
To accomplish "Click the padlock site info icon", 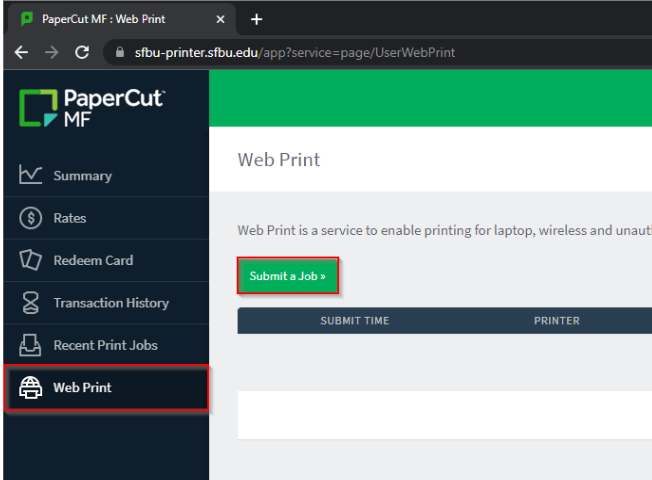I will 120,52.
